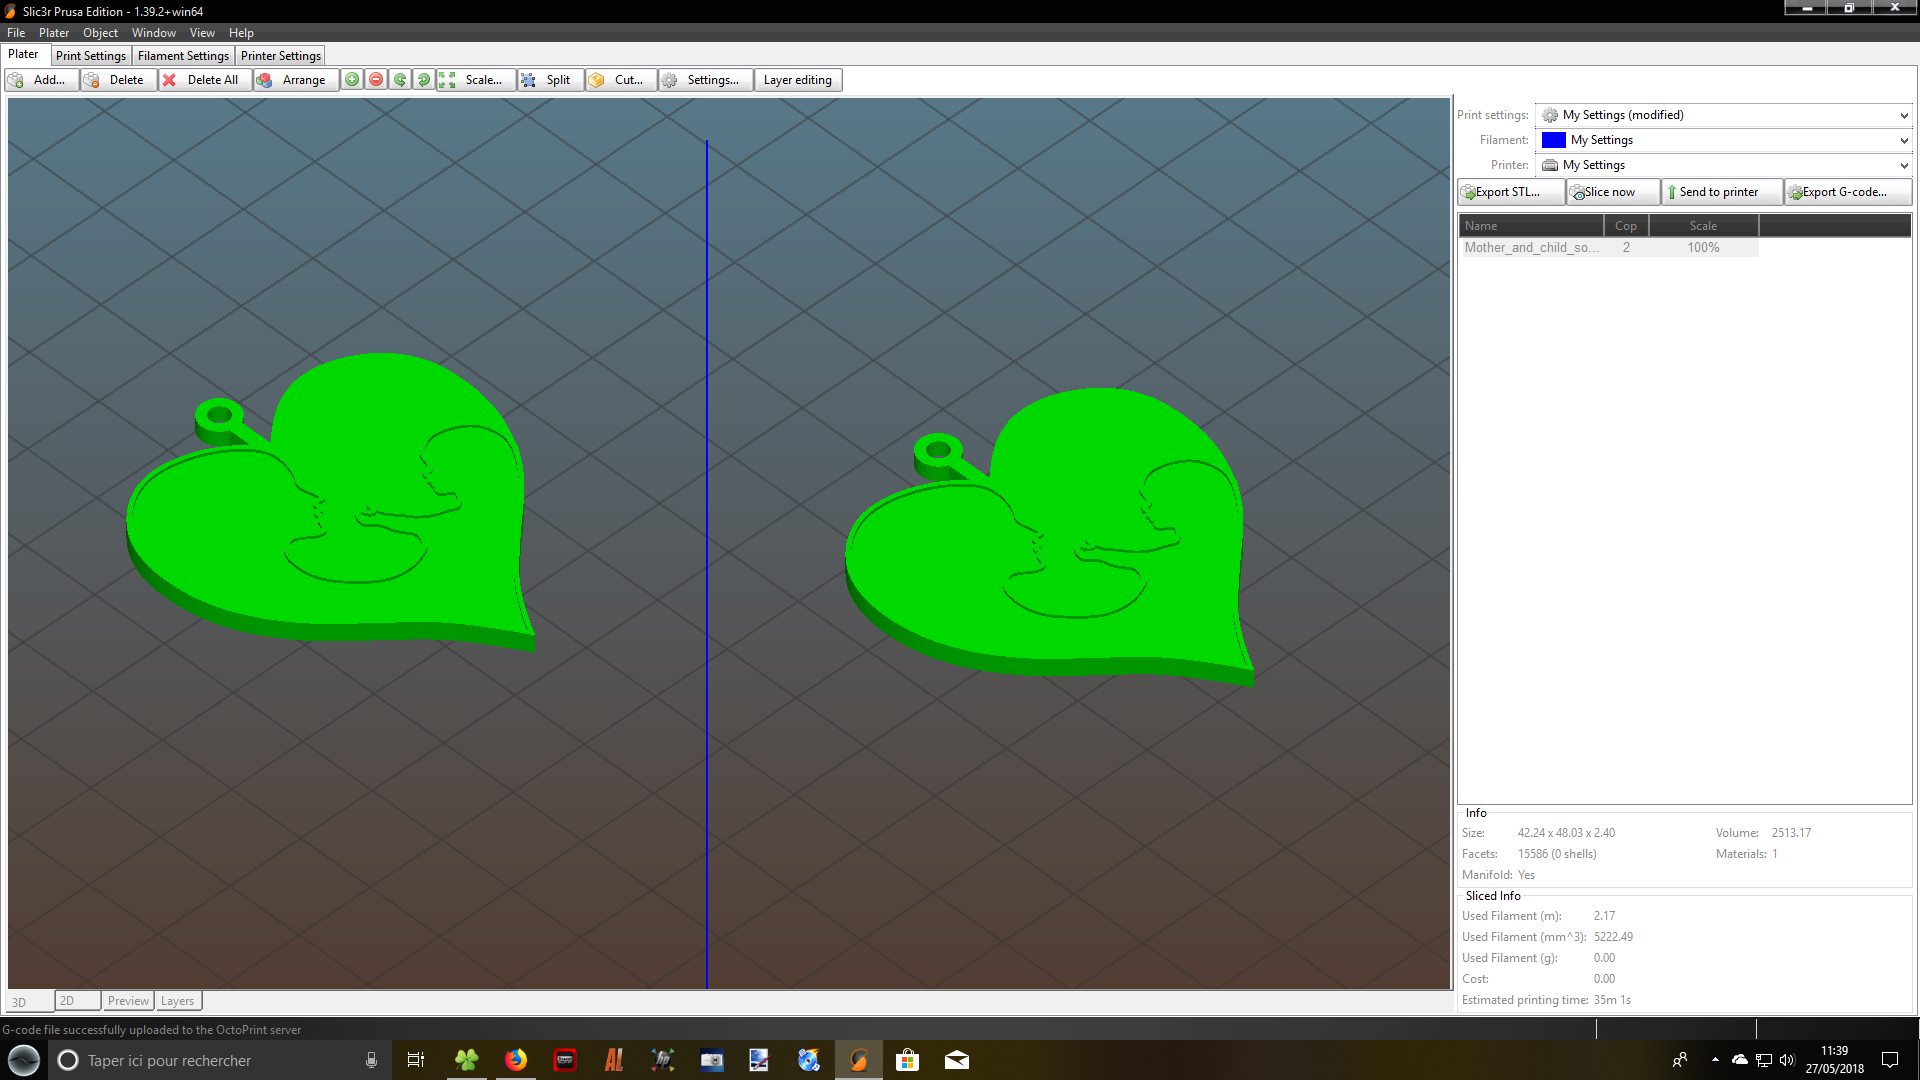Image resolution: width=1920 pixels, height=1080 pixels.
Task: Expand the Printer preset dropdown
Action: (x=1903, y=166)
